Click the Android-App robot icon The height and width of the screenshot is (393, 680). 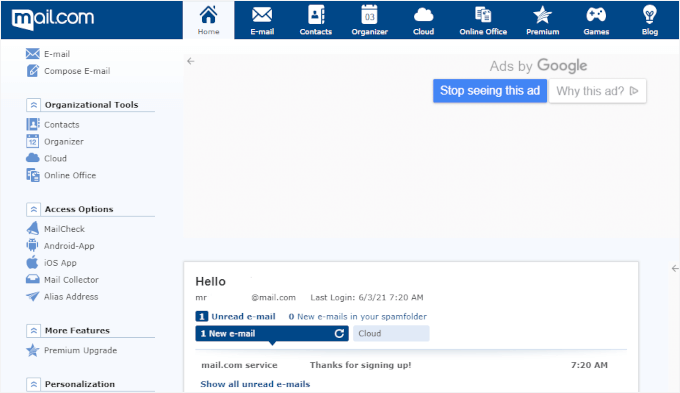point(33,245)
